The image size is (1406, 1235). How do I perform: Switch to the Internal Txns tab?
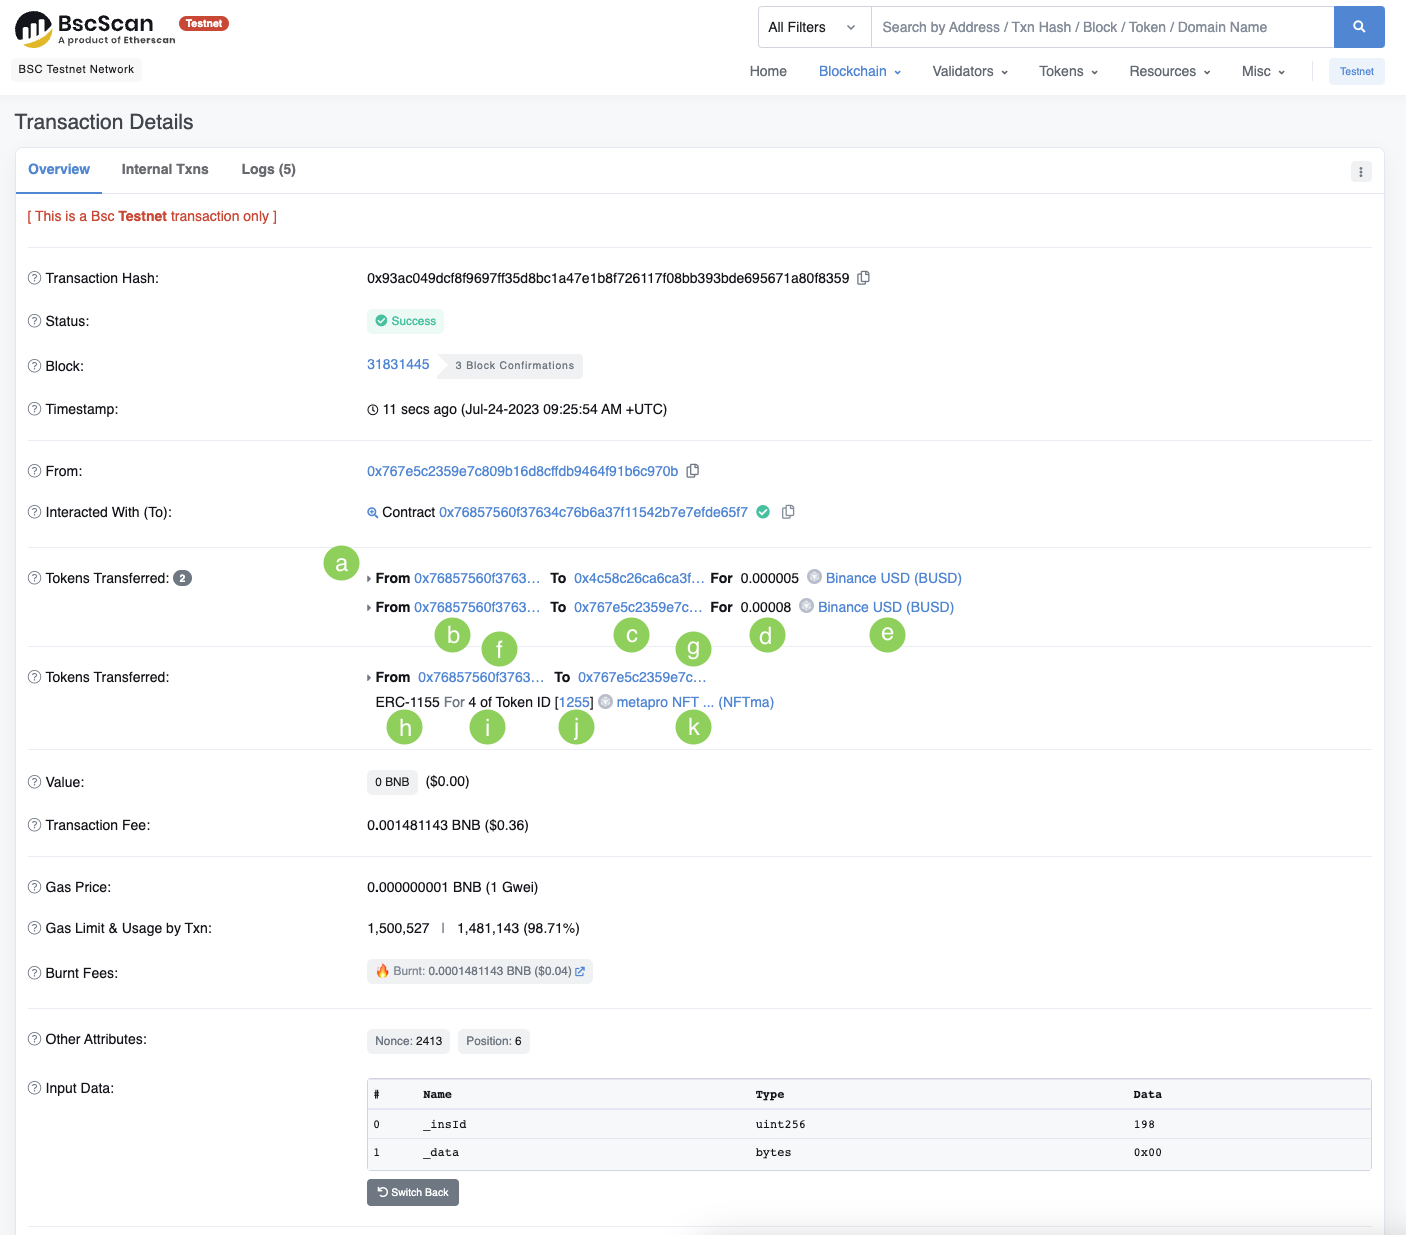coord(165,169)
